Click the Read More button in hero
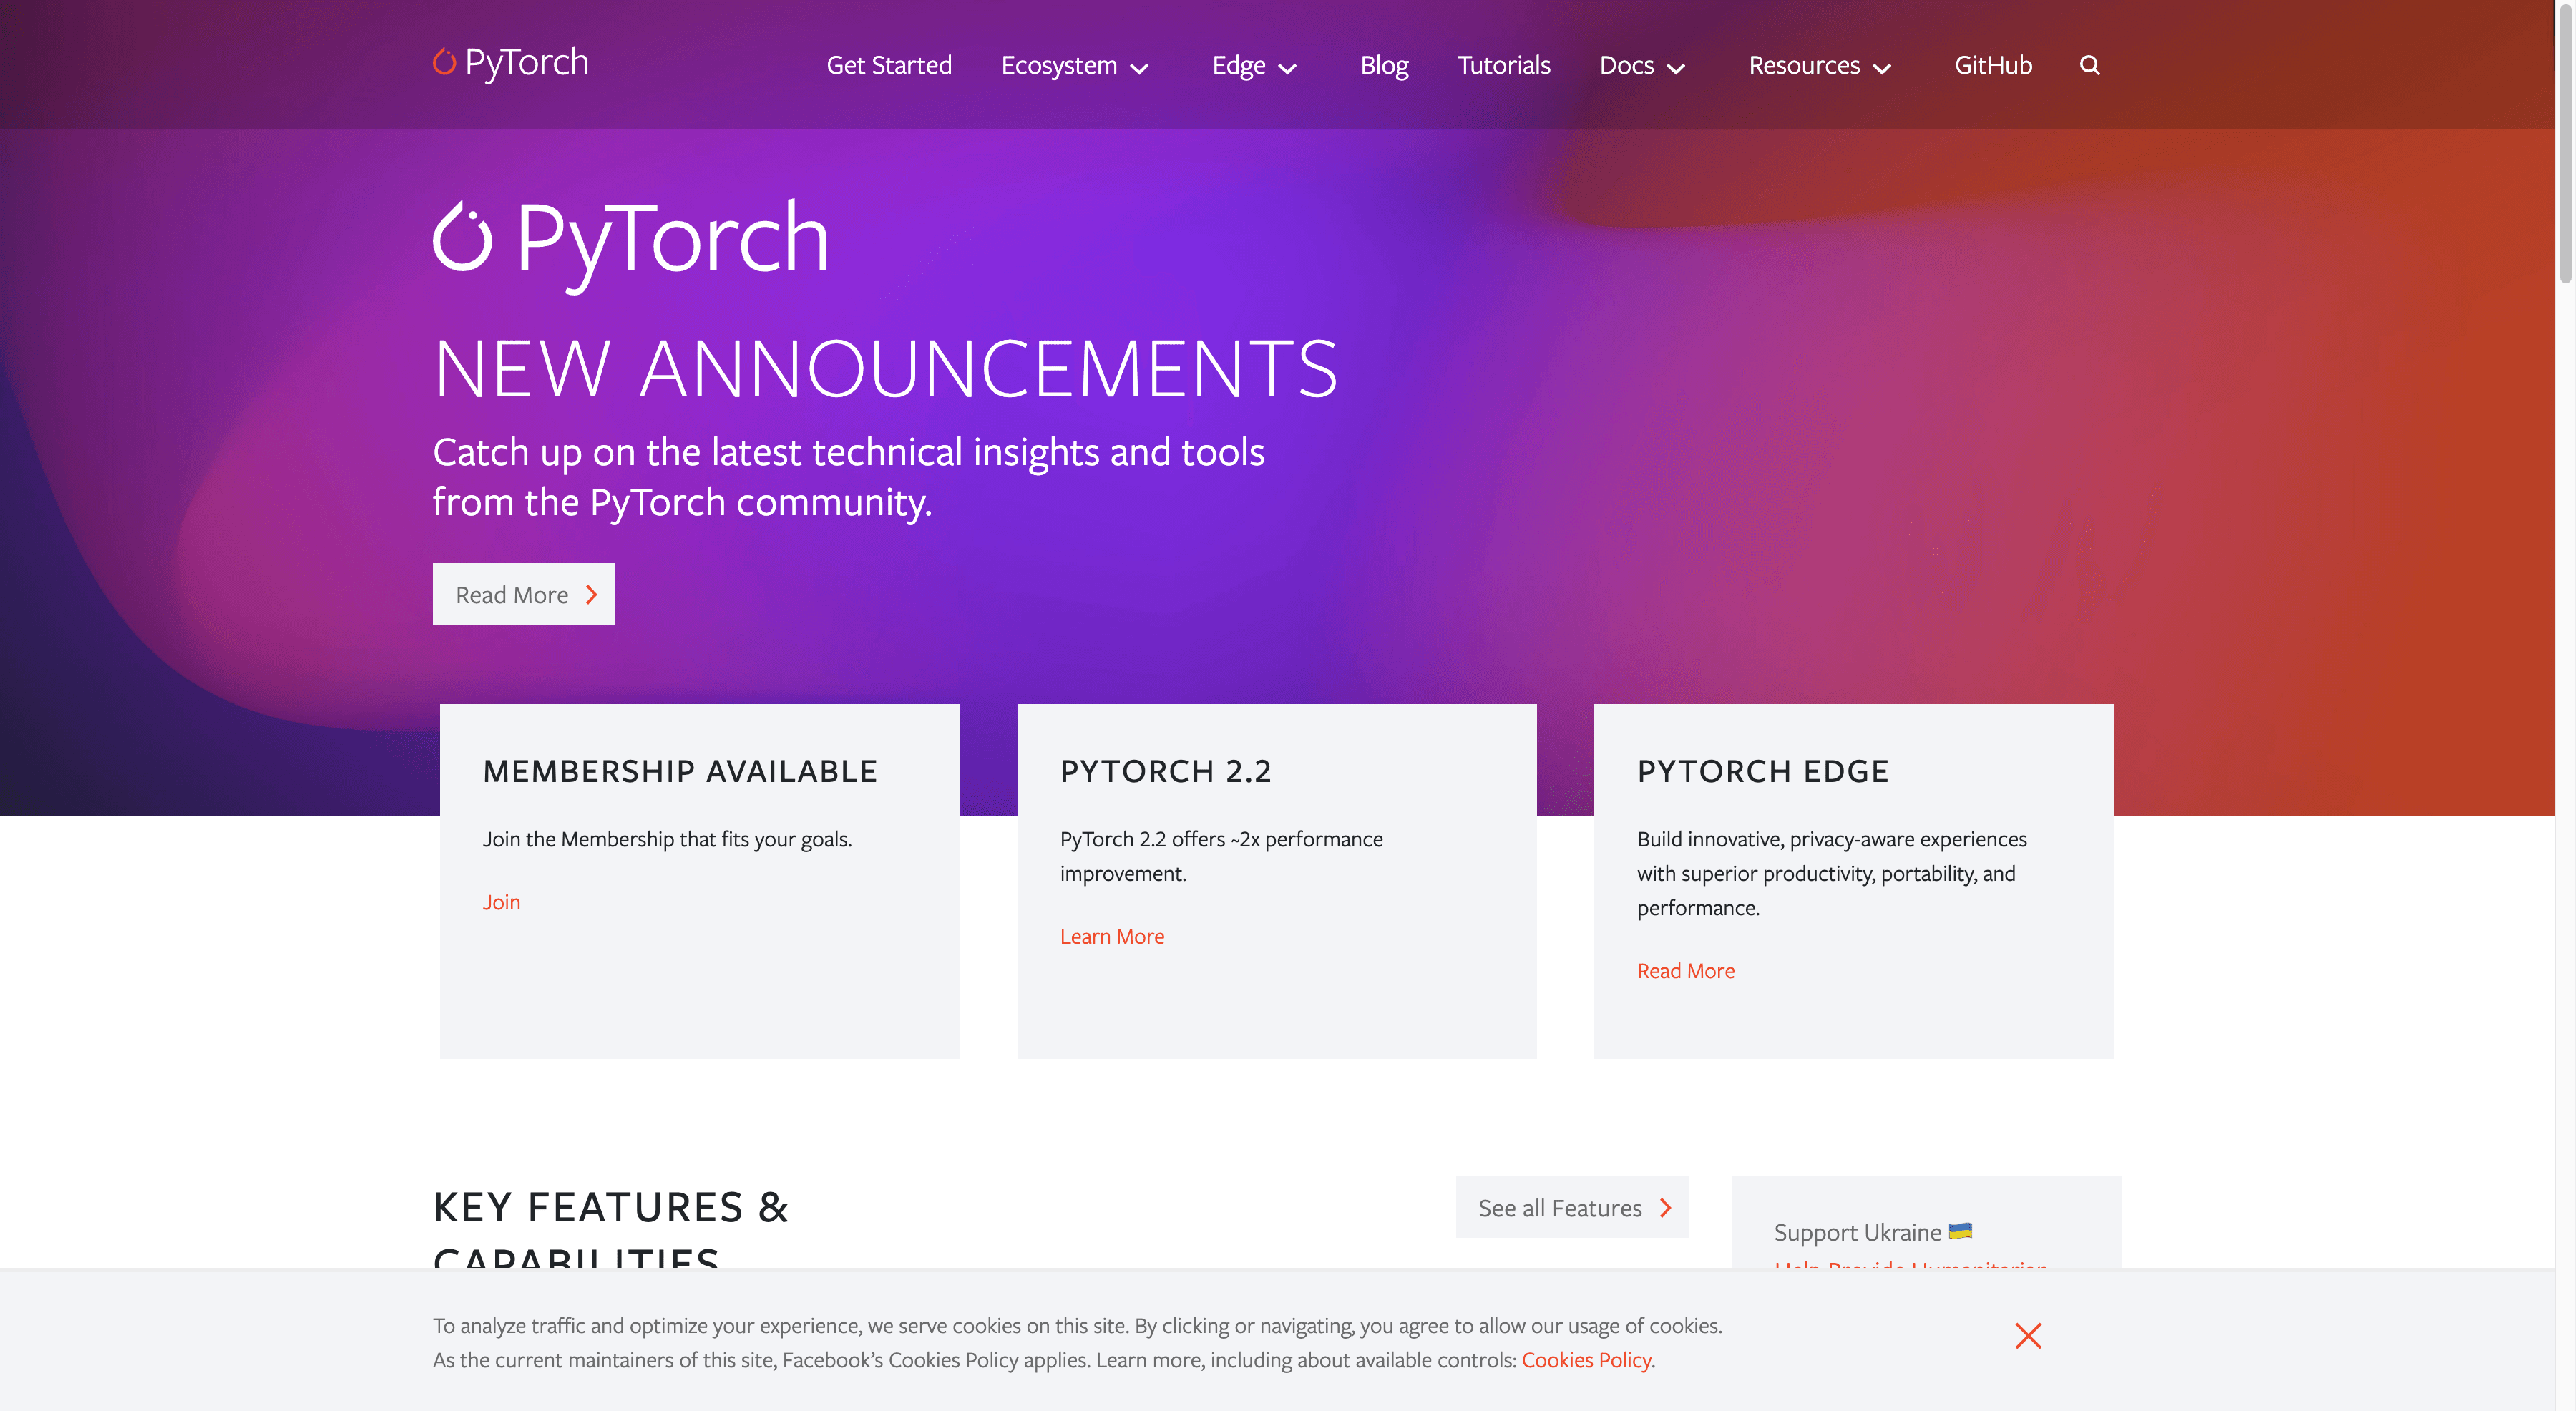Viewport: 2576px width, 1411px height. (523, 592)
